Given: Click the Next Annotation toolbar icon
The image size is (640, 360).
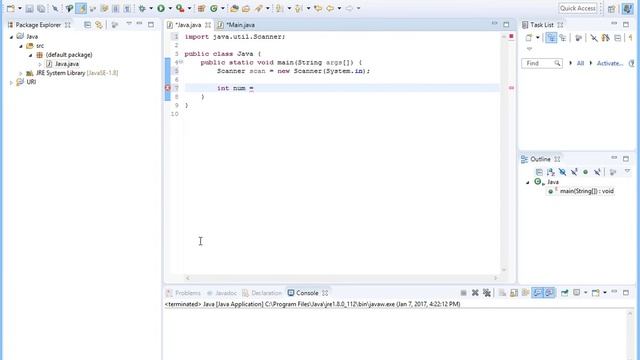Looking at the screenshot, I should (x=279, y=8).
